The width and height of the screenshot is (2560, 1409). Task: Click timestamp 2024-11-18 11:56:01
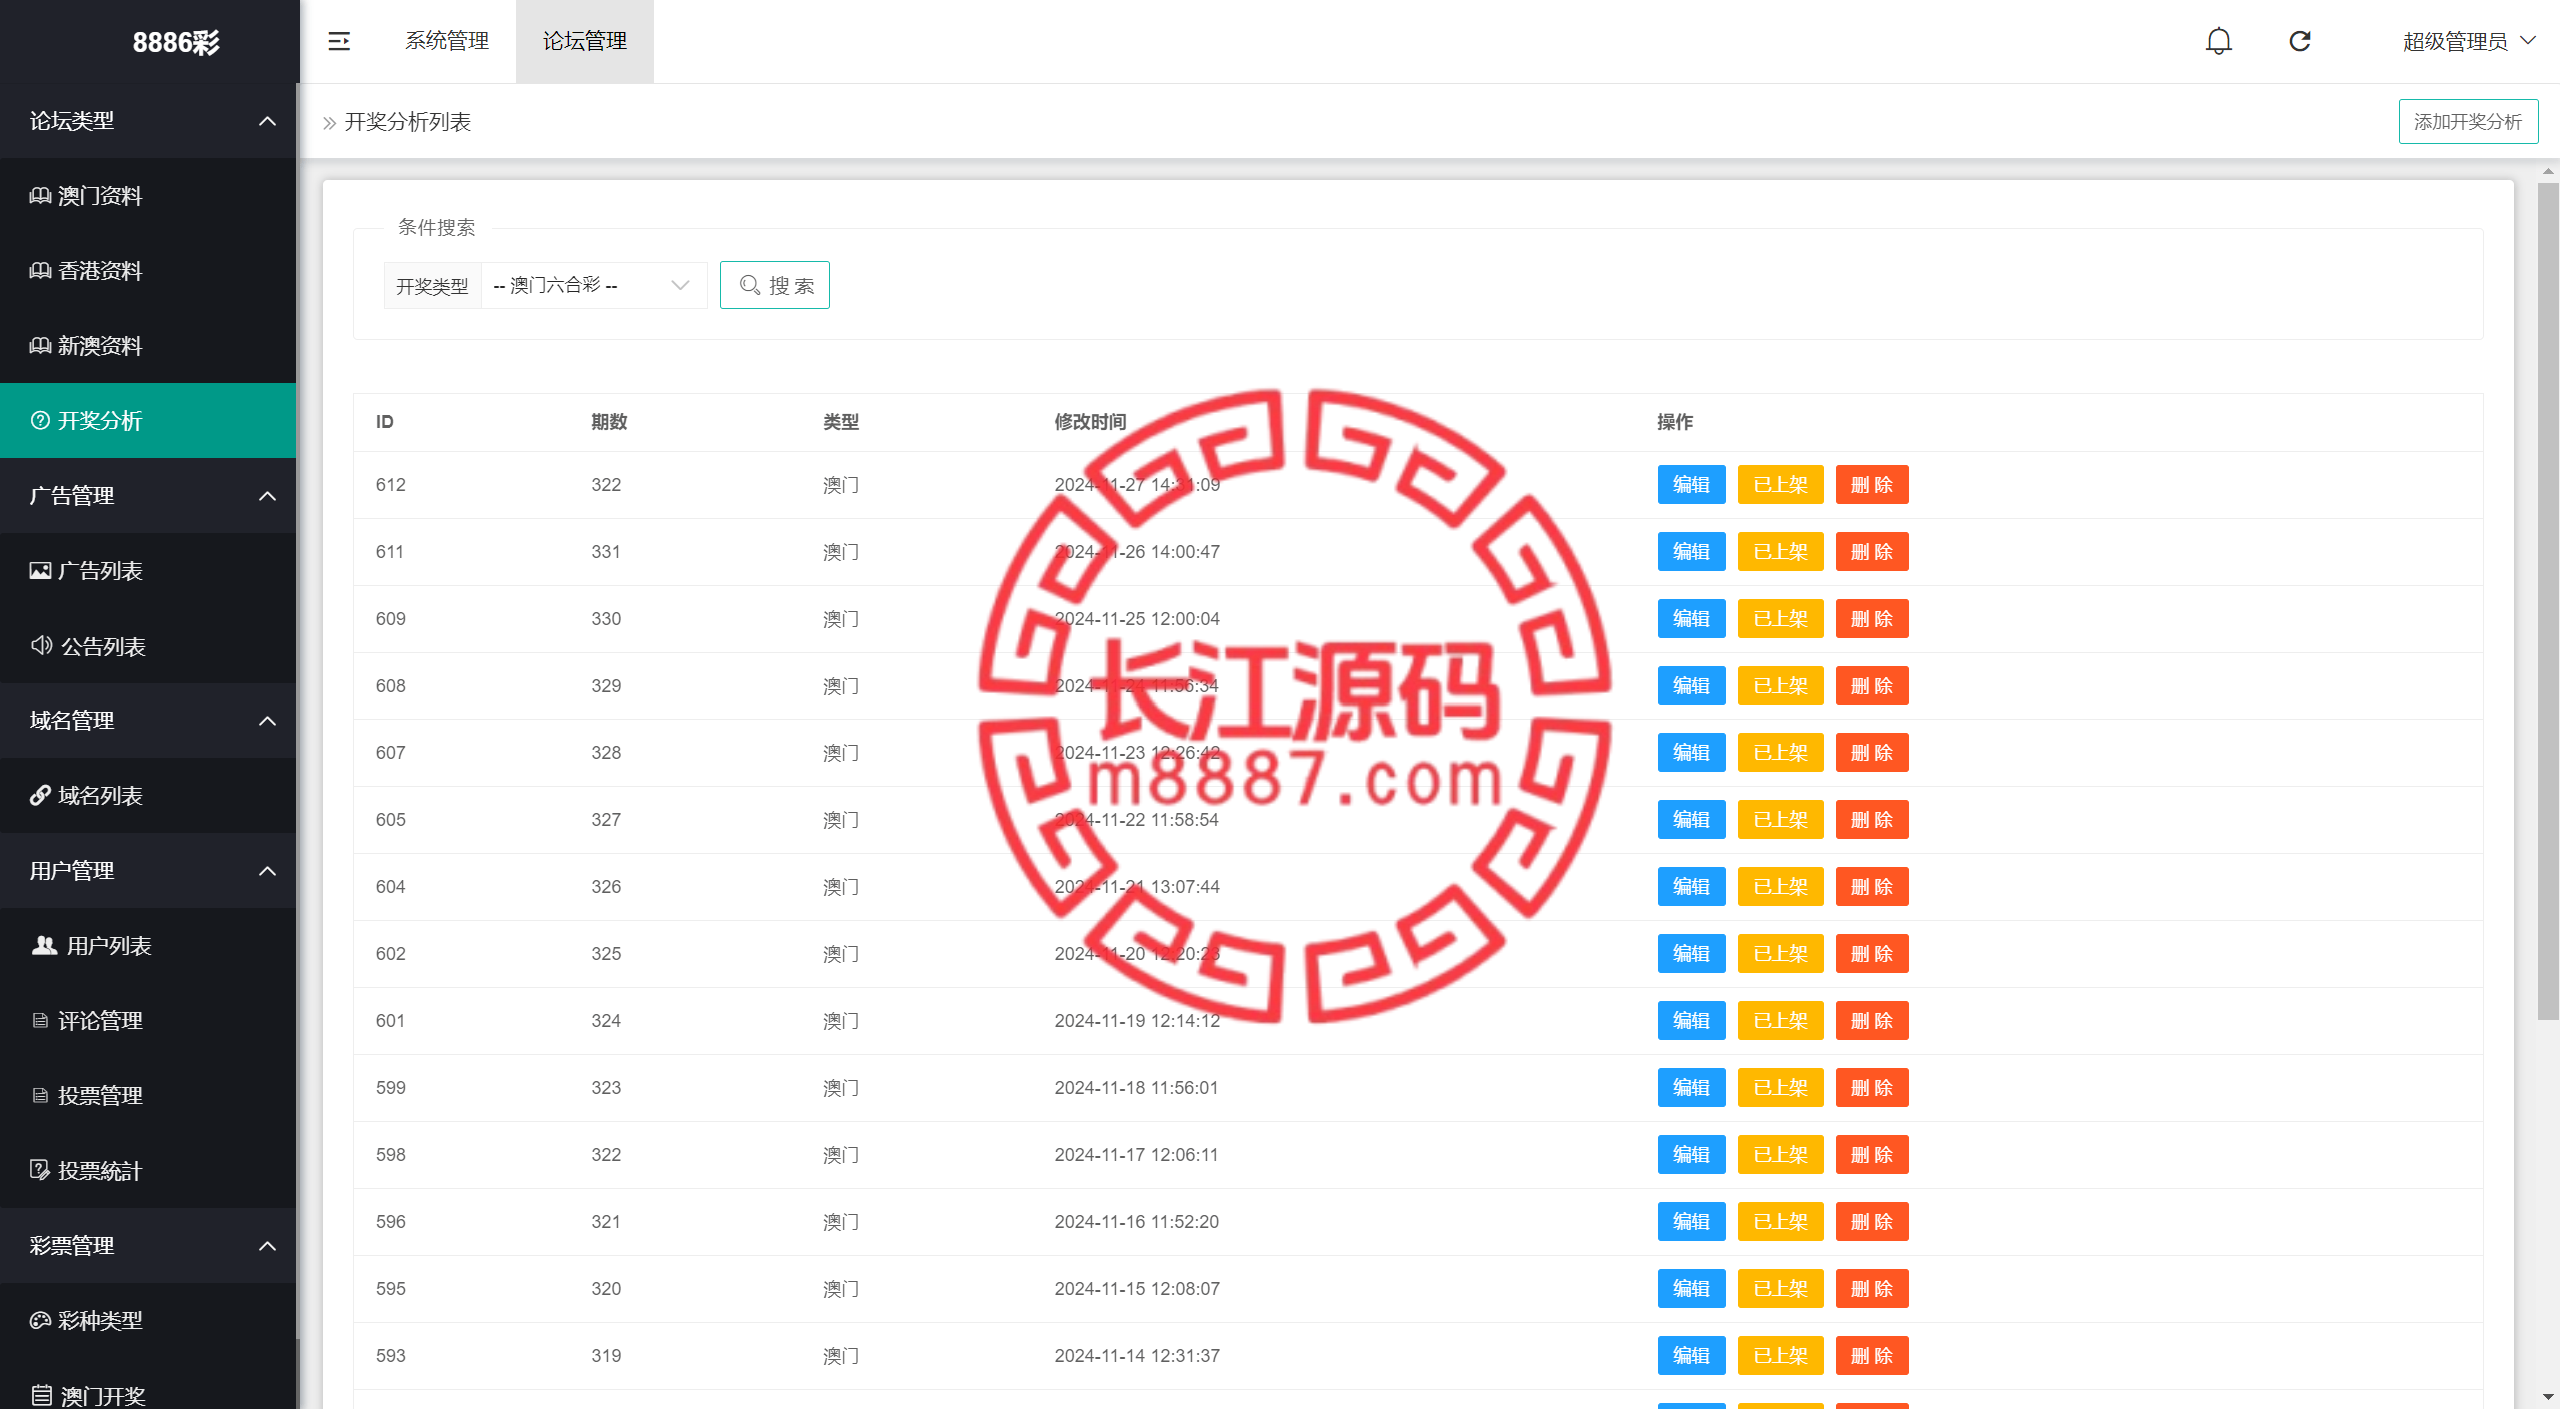coord(1136,1088)
